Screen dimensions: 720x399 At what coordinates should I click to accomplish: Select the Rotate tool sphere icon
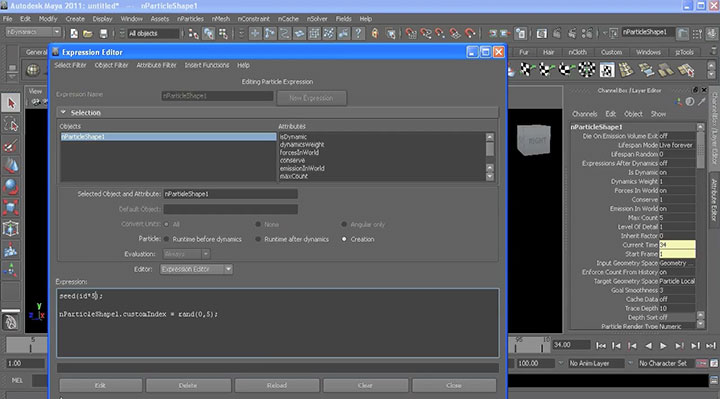11,187
